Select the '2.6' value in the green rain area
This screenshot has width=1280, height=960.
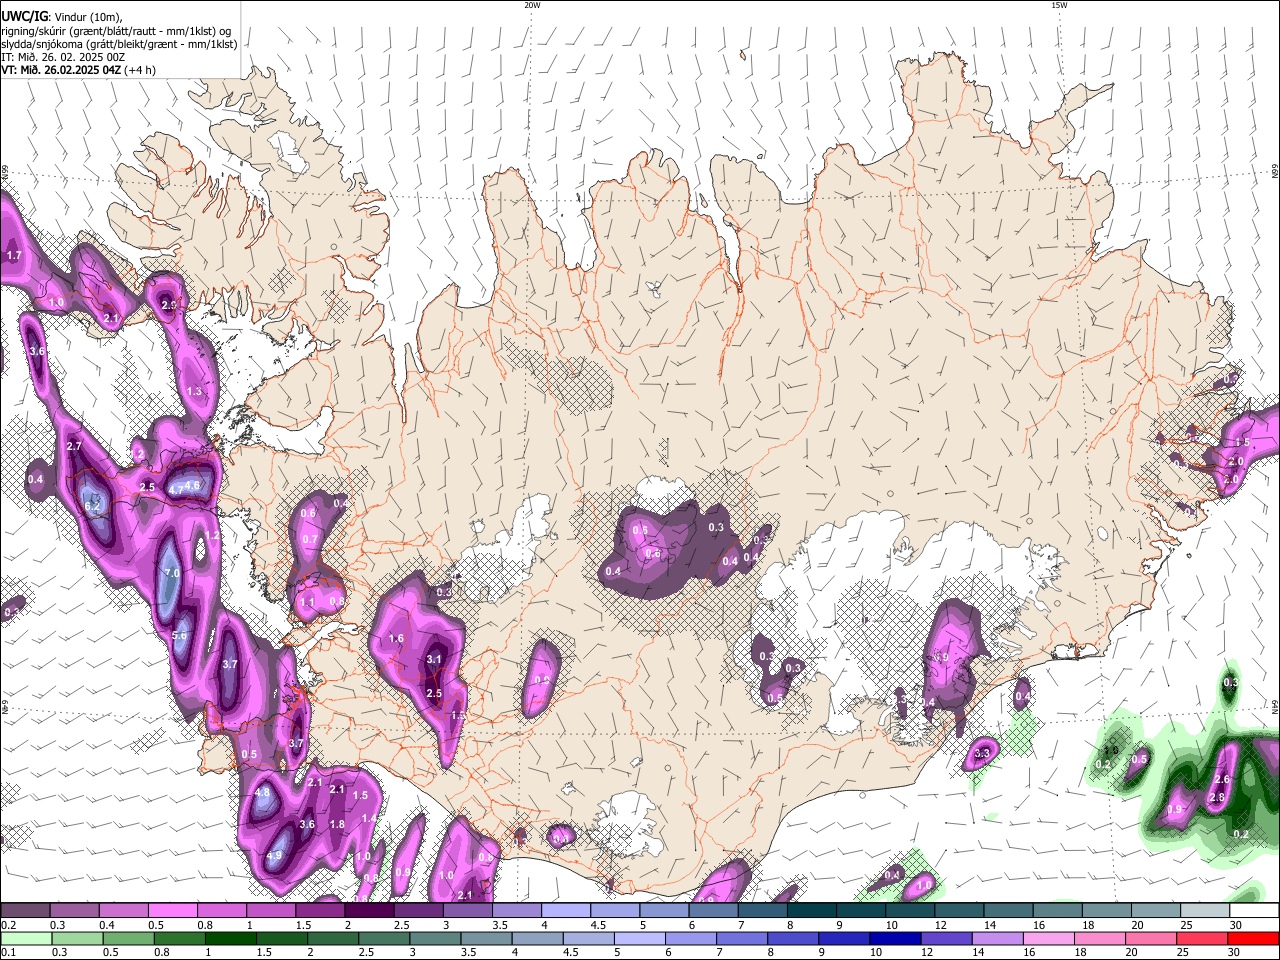pos(1221,779)
